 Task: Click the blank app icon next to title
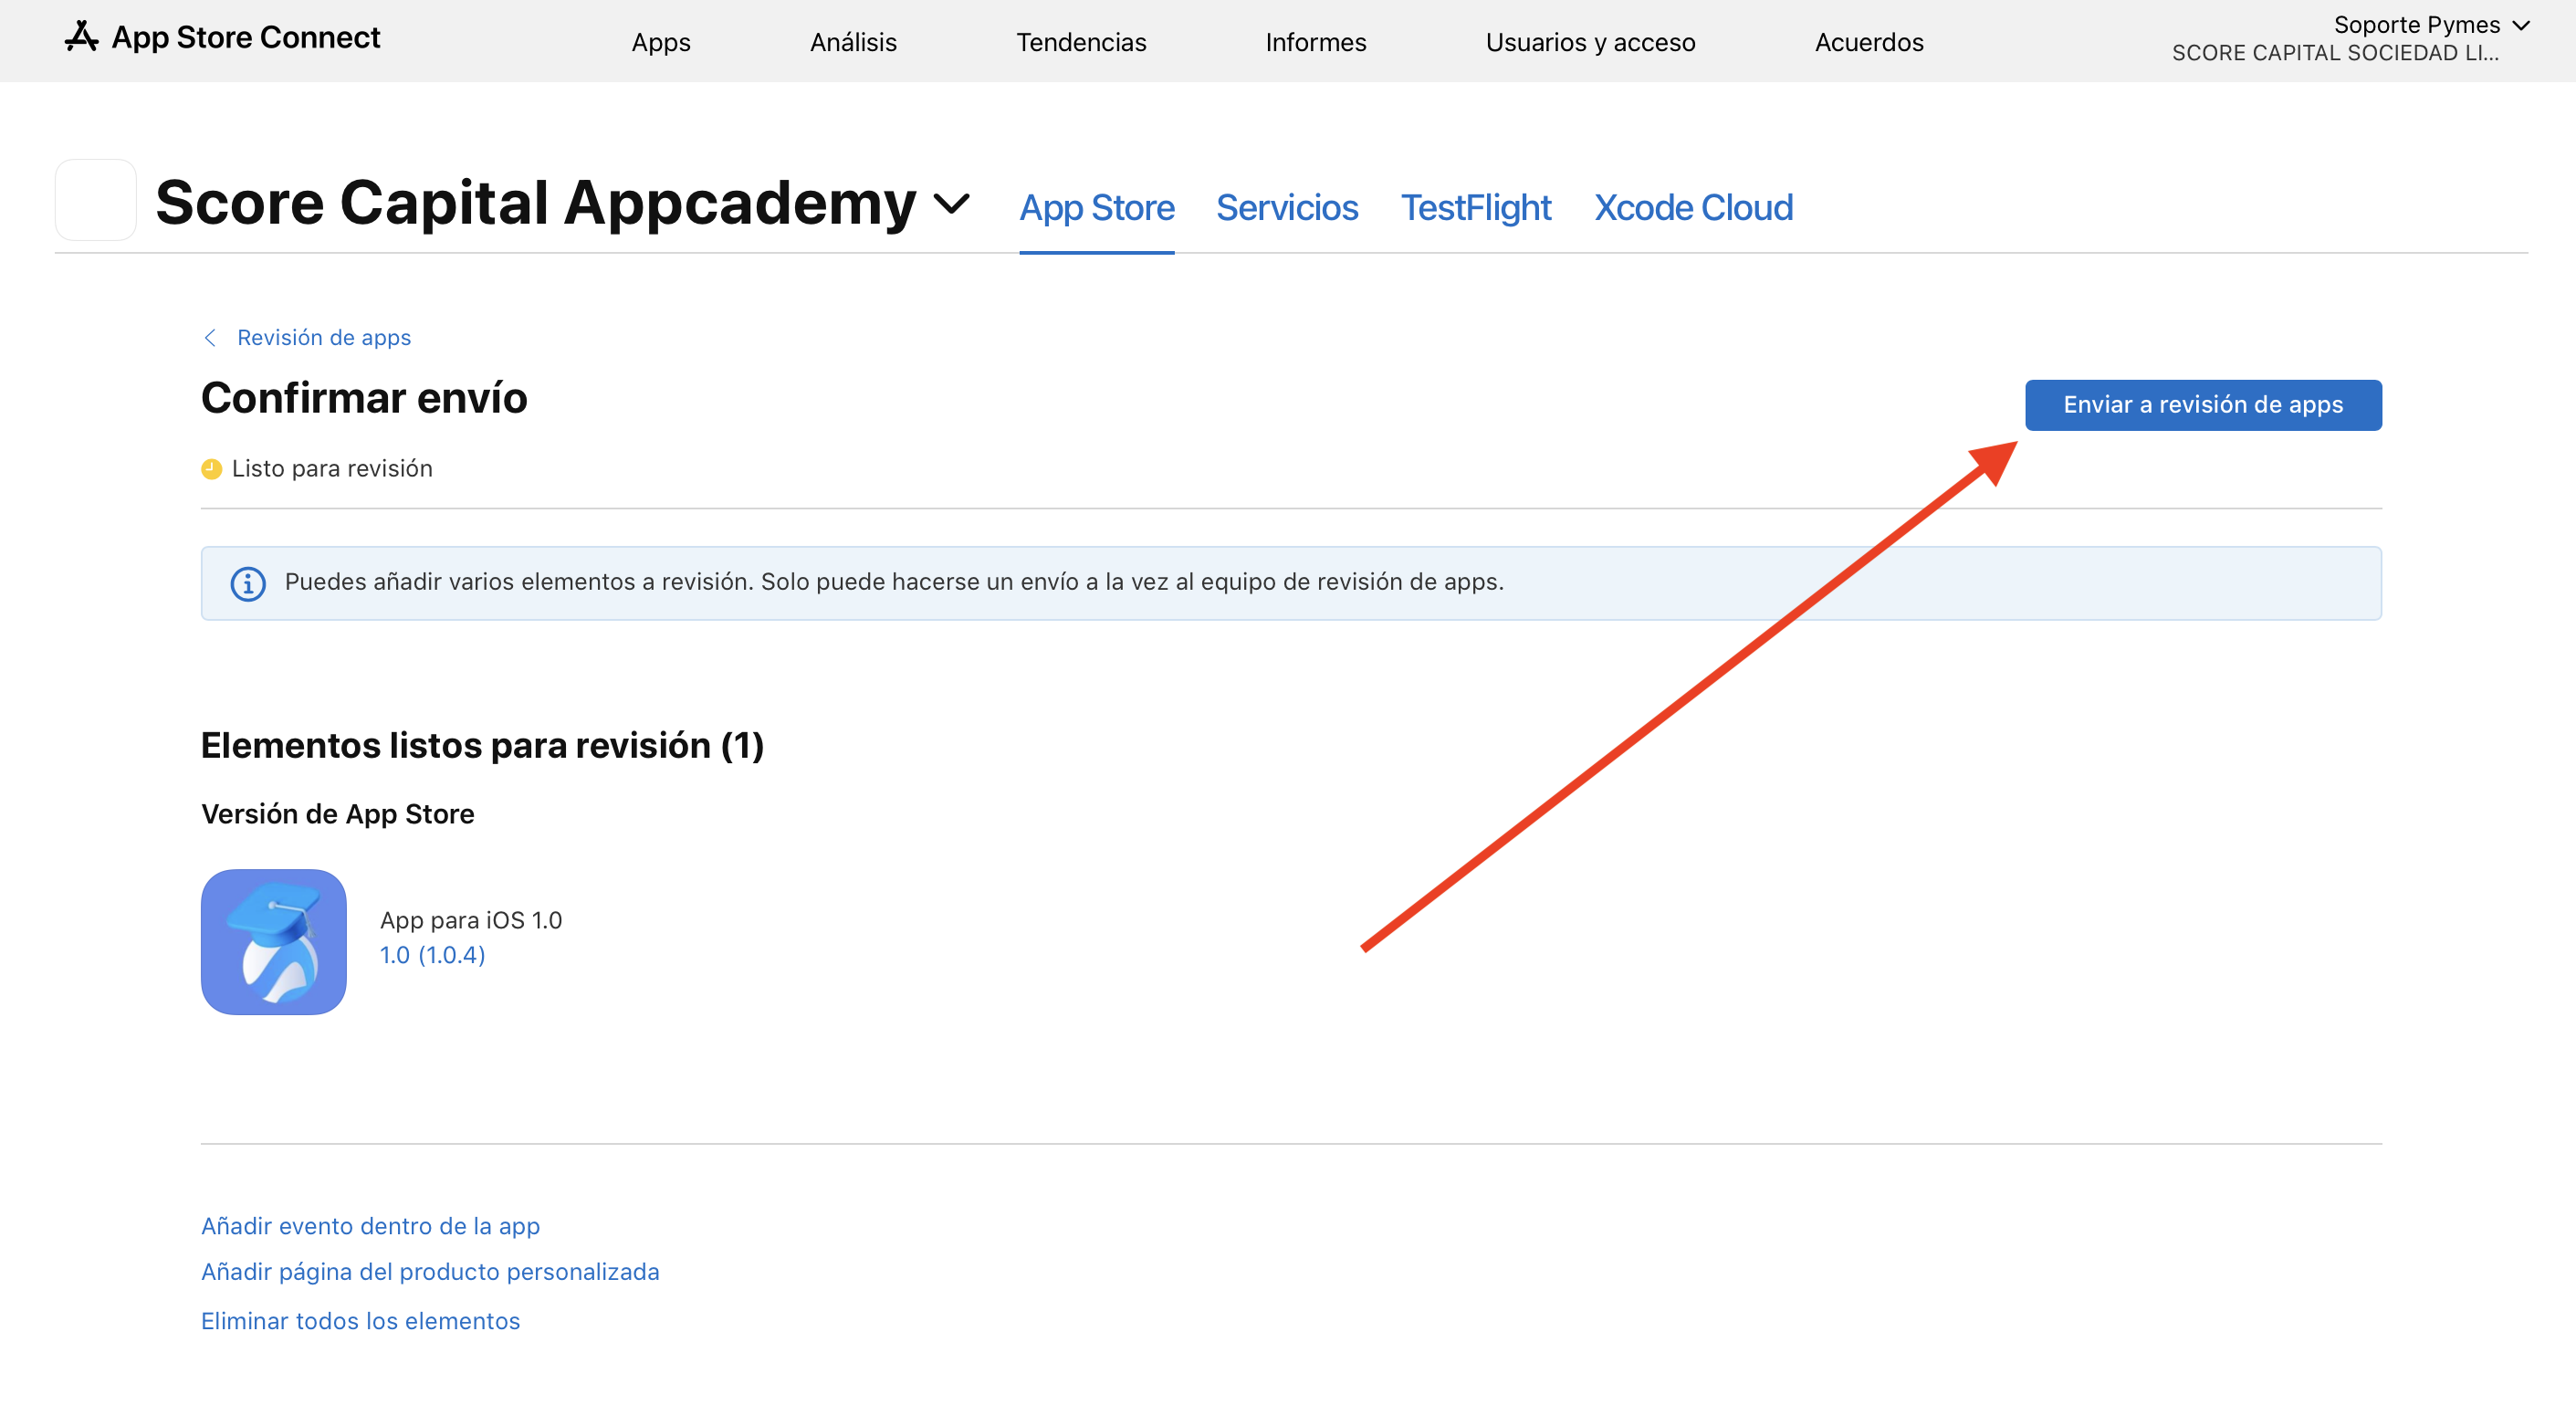tap(96, 200)
